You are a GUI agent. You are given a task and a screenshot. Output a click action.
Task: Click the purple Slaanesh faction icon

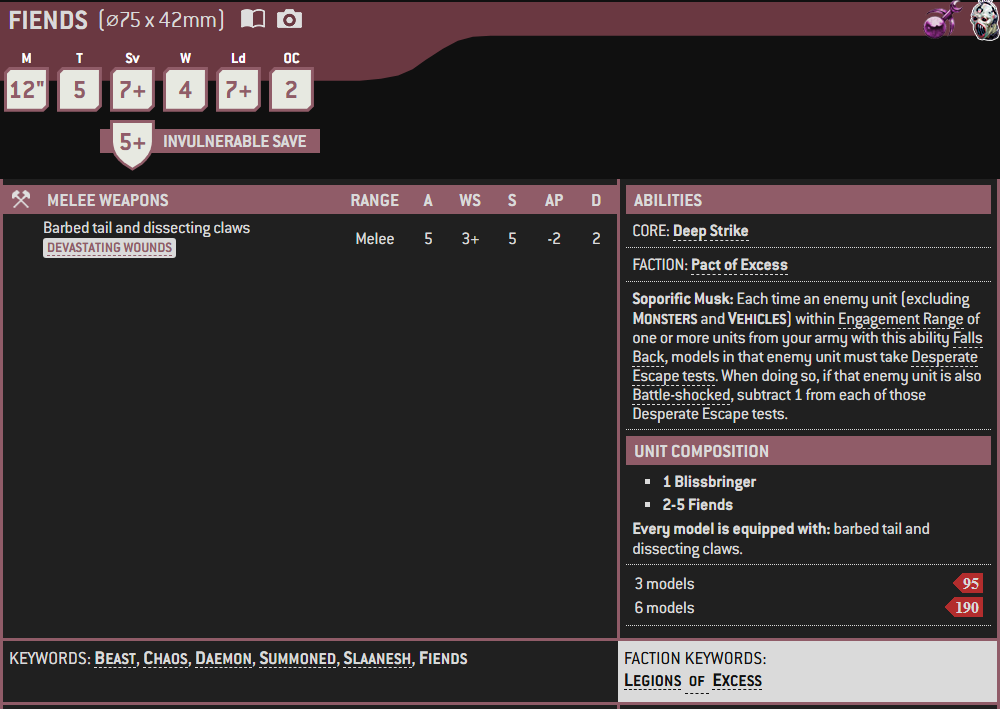click(942, 20)
